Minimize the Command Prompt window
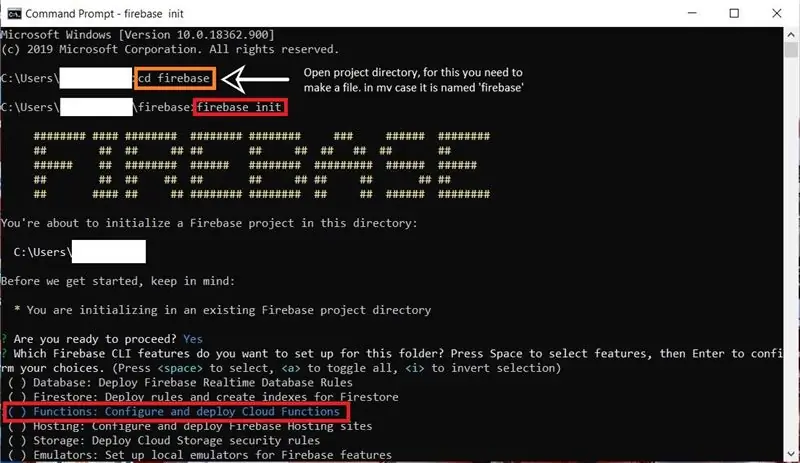 point(692,13)
